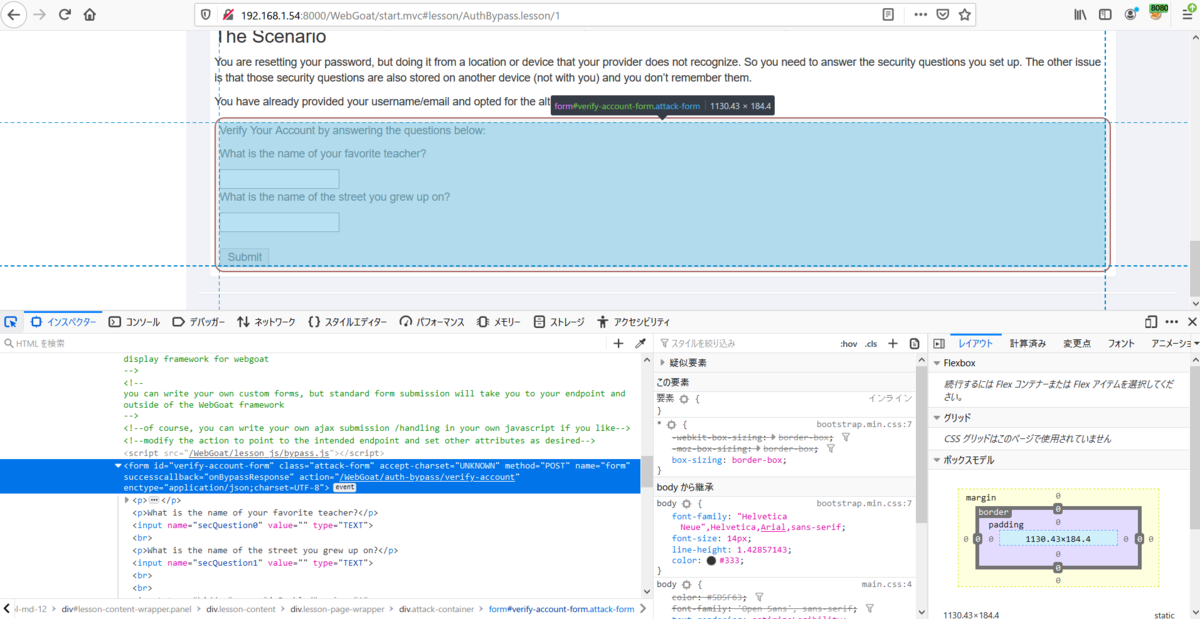Click the #333 color swatch
1200x619 pixels.
pos(712,561)
